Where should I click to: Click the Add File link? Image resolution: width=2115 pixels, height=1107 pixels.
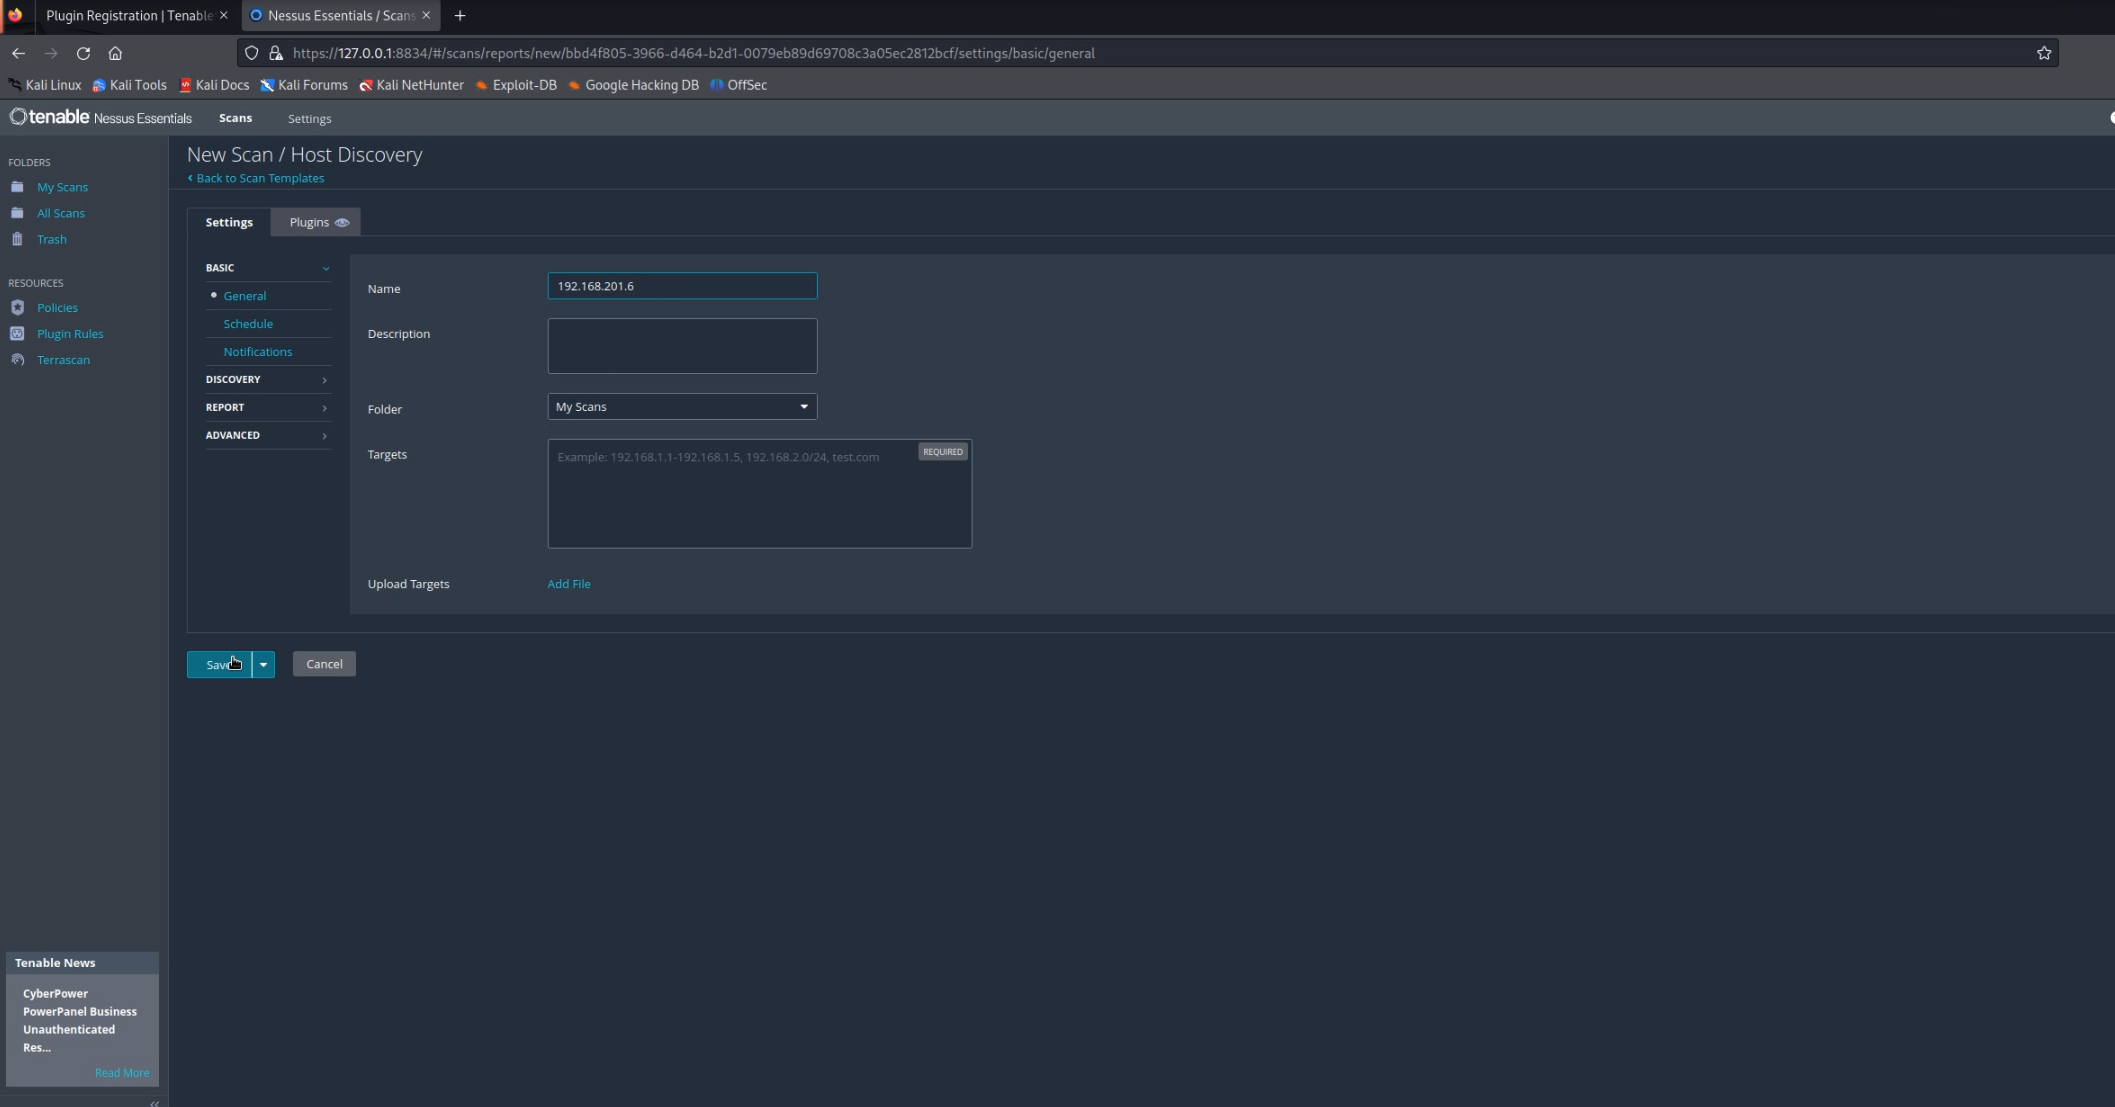click(x=568, y=584)
